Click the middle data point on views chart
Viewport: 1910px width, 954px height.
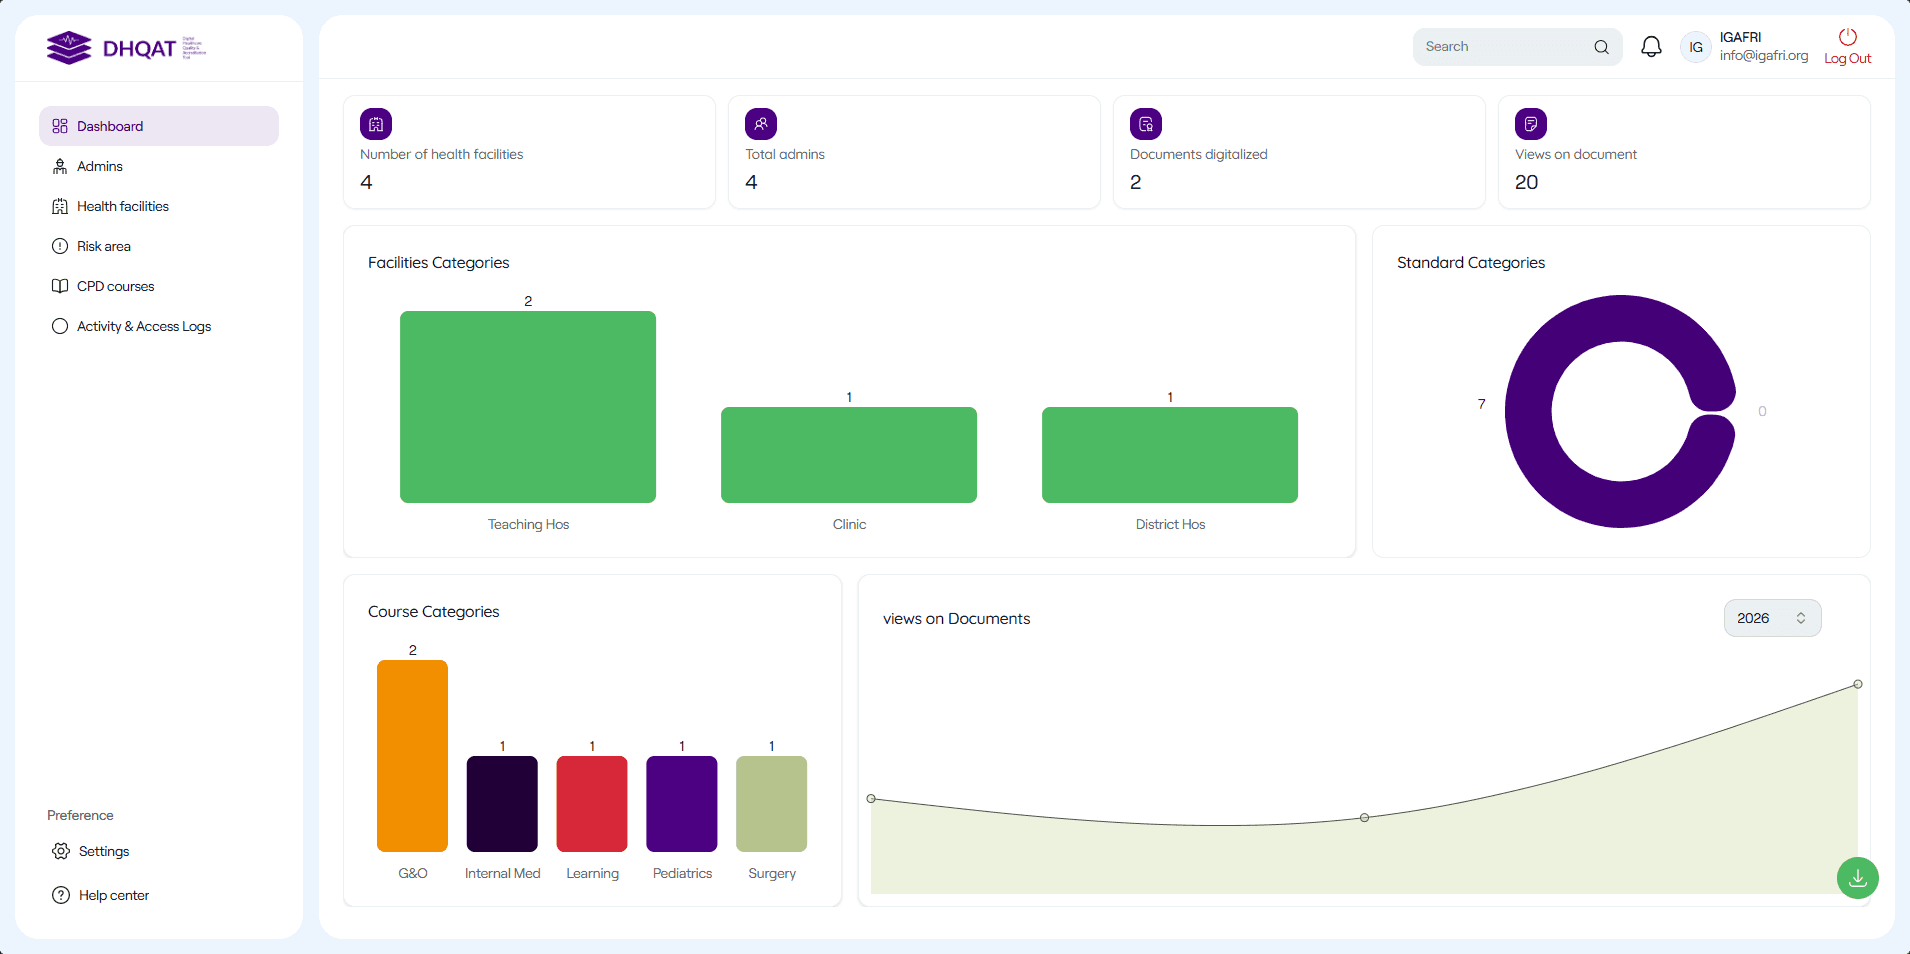1365,818
